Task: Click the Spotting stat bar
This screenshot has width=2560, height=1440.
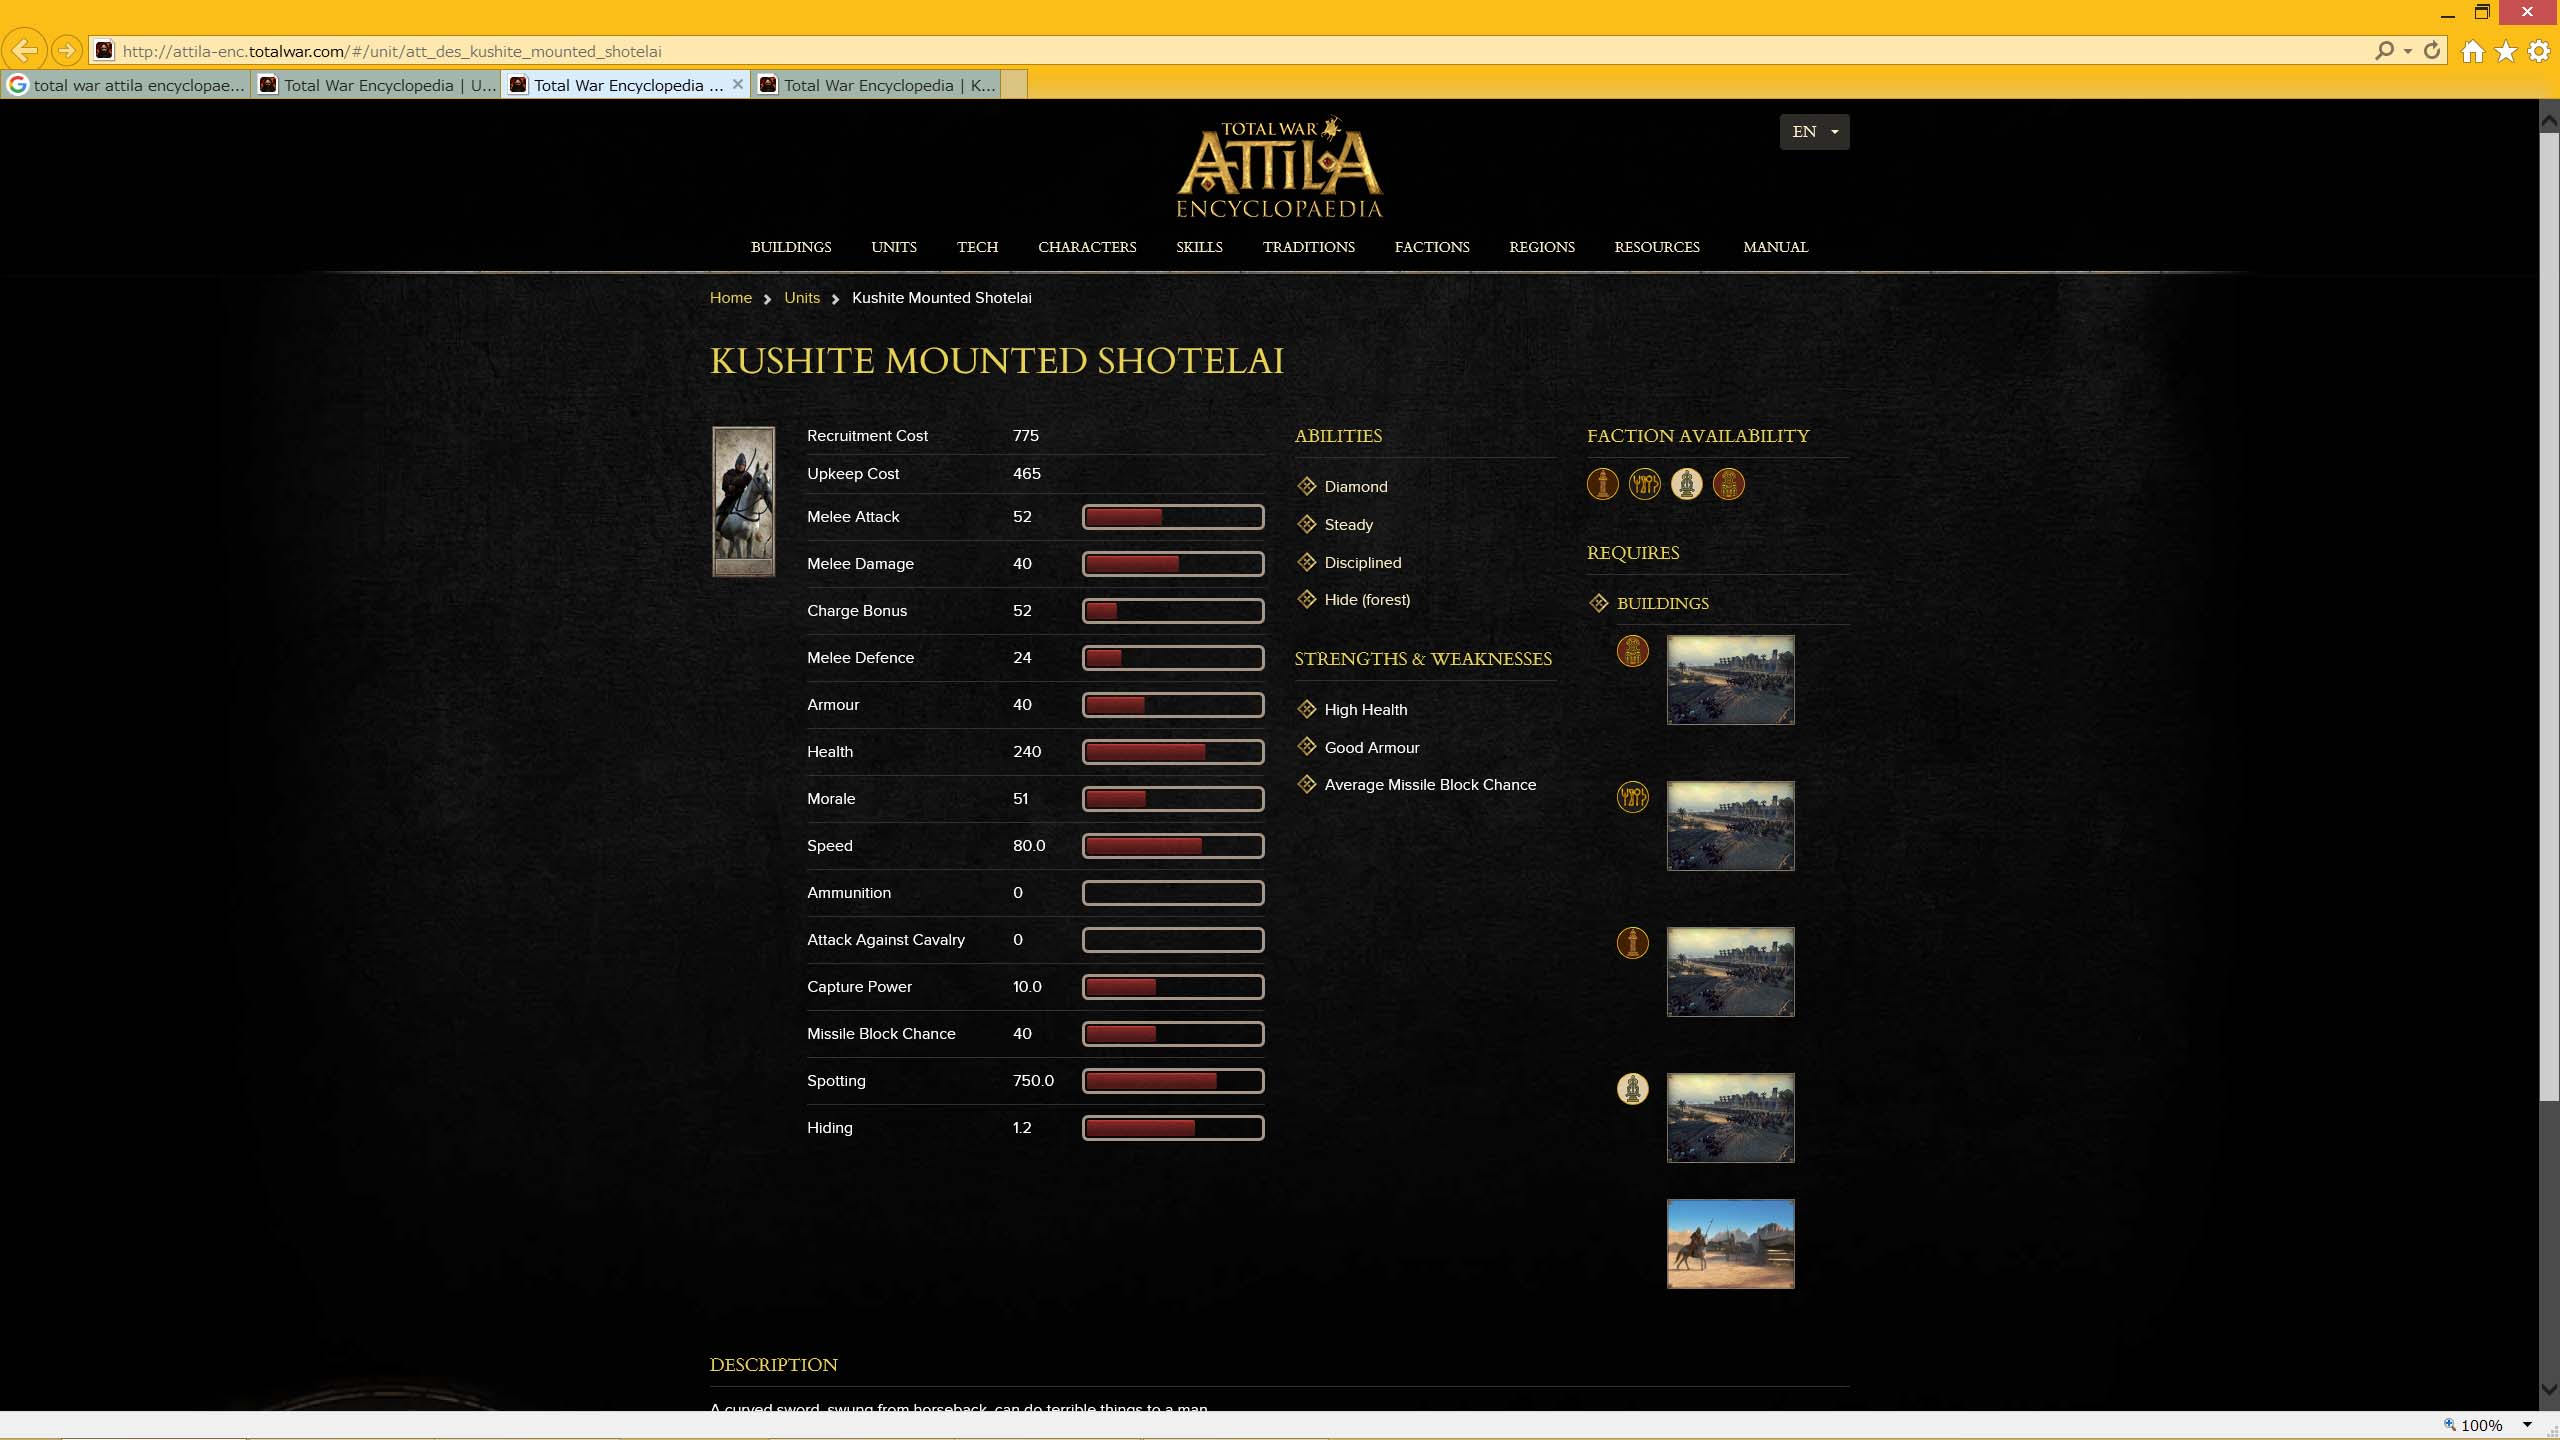Action: pyautogui.click(x=1173, y=1081)
